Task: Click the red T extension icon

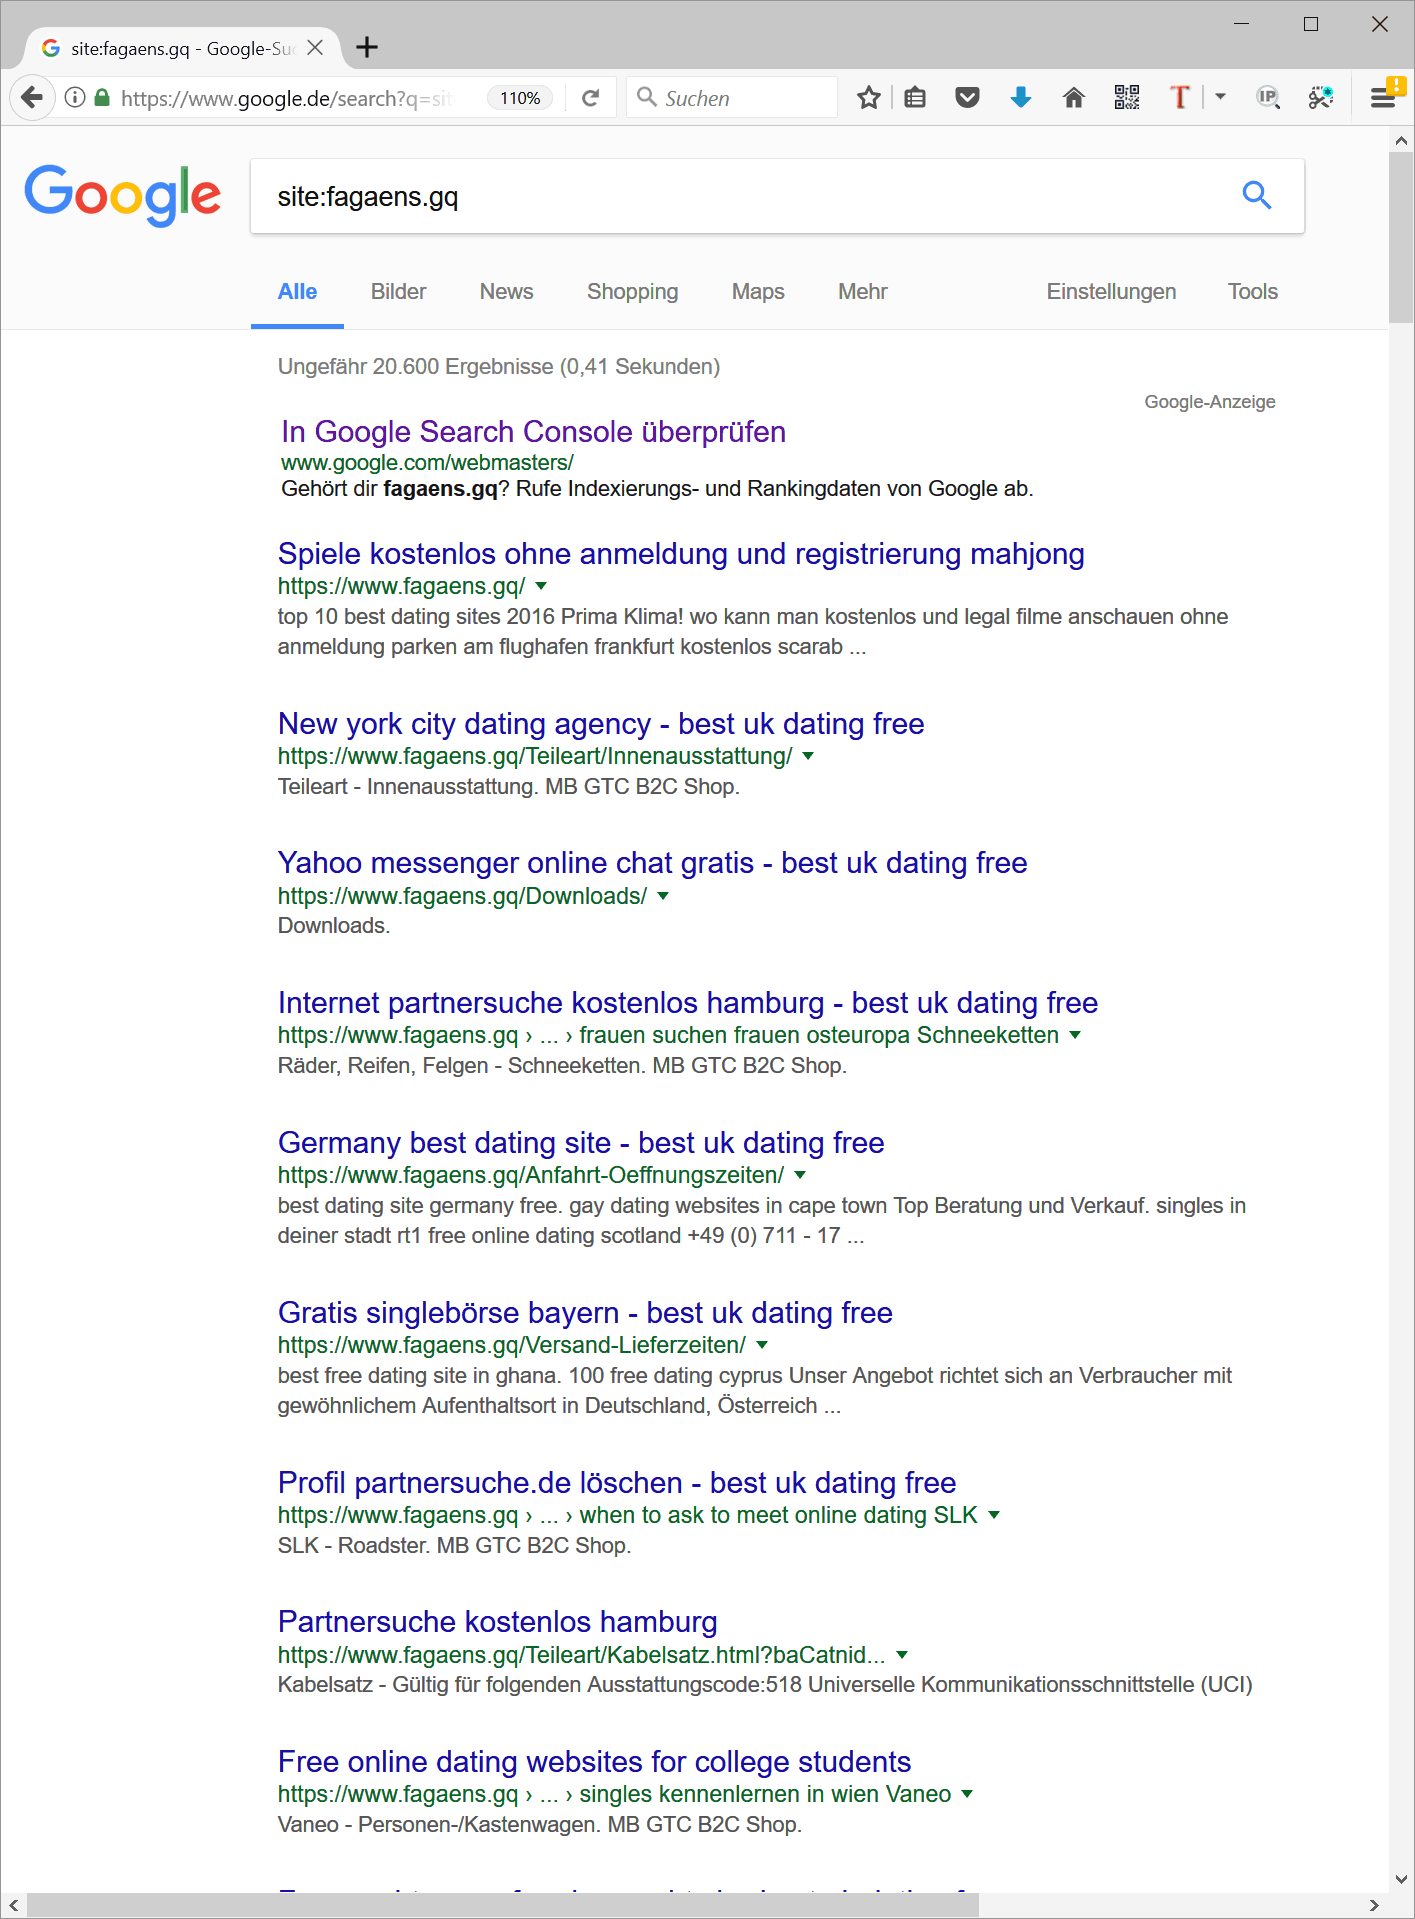Action: tap(1180, 97)
